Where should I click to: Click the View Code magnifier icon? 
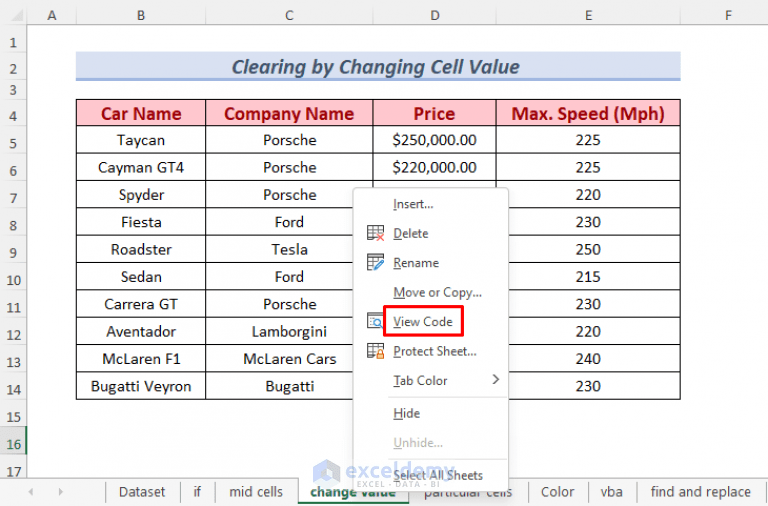pyautogui.click(x=375, y=321)
